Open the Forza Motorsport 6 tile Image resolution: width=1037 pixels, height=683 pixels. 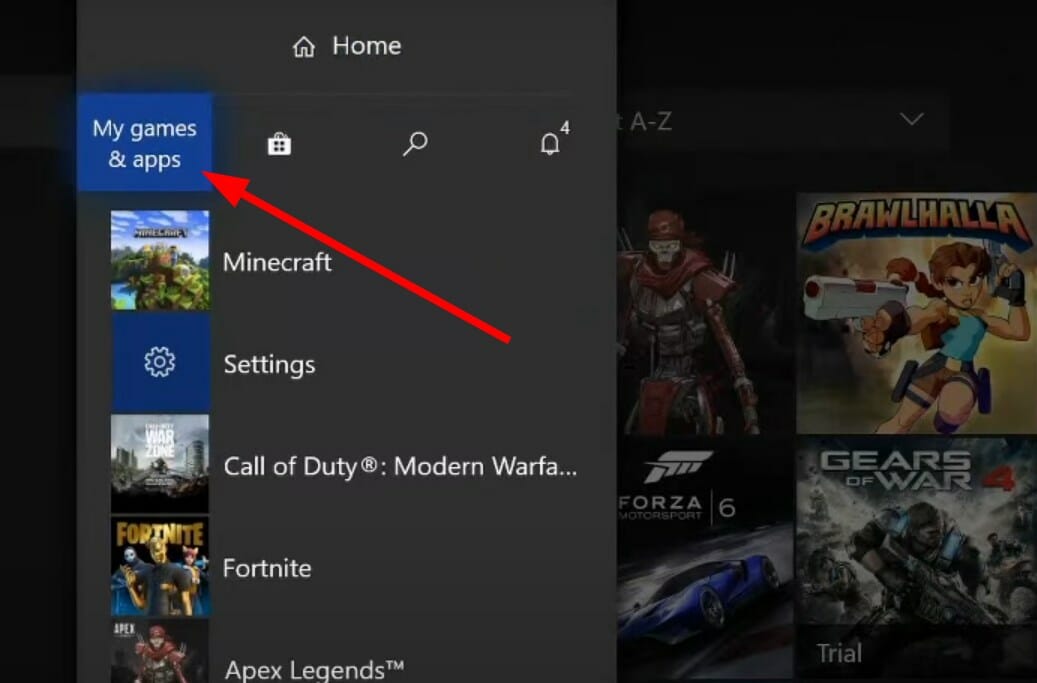coord(706,560)
